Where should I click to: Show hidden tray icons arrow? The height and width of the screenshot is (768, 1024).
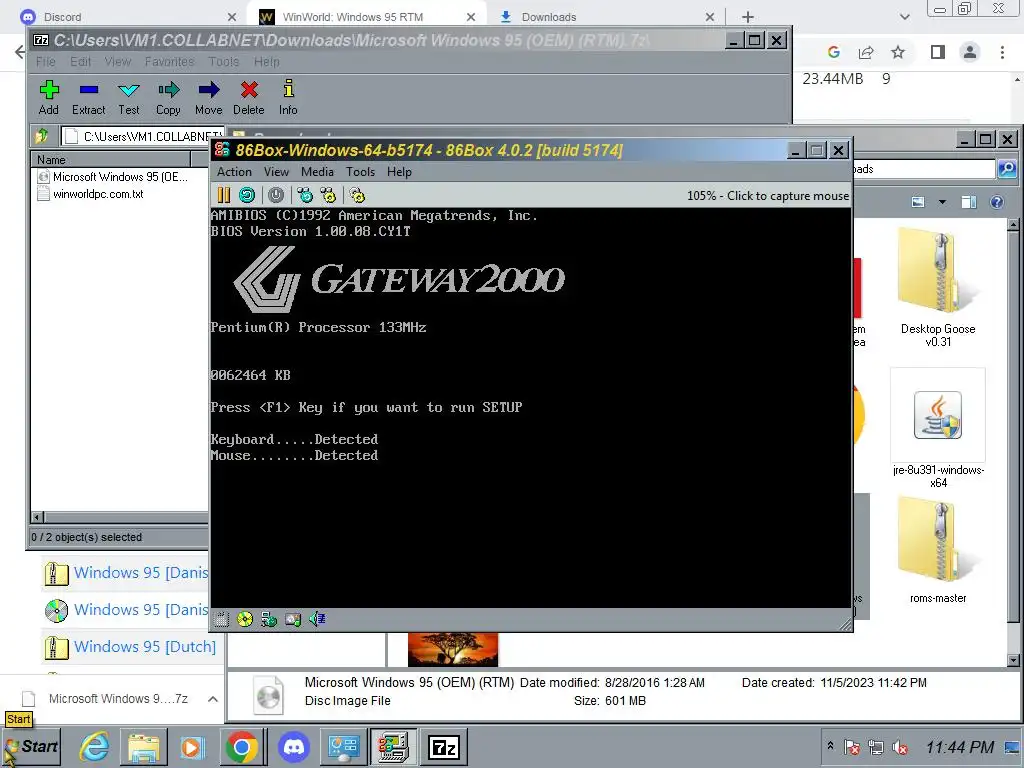[830, 745]
